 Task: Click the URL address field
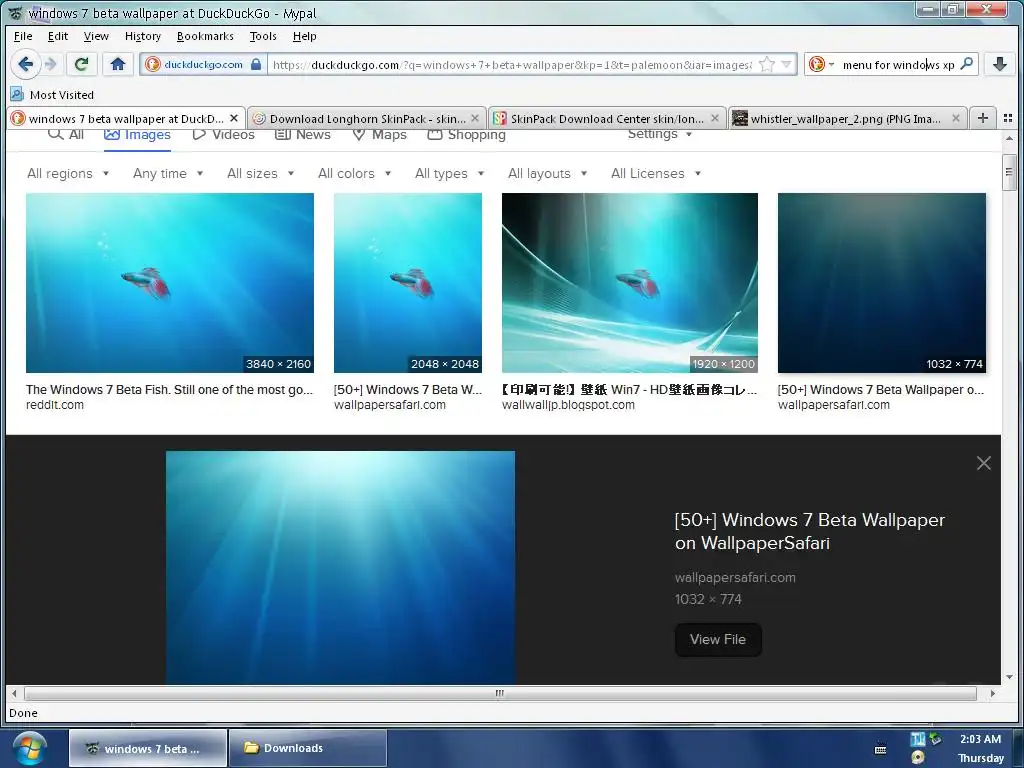[513, 65]
